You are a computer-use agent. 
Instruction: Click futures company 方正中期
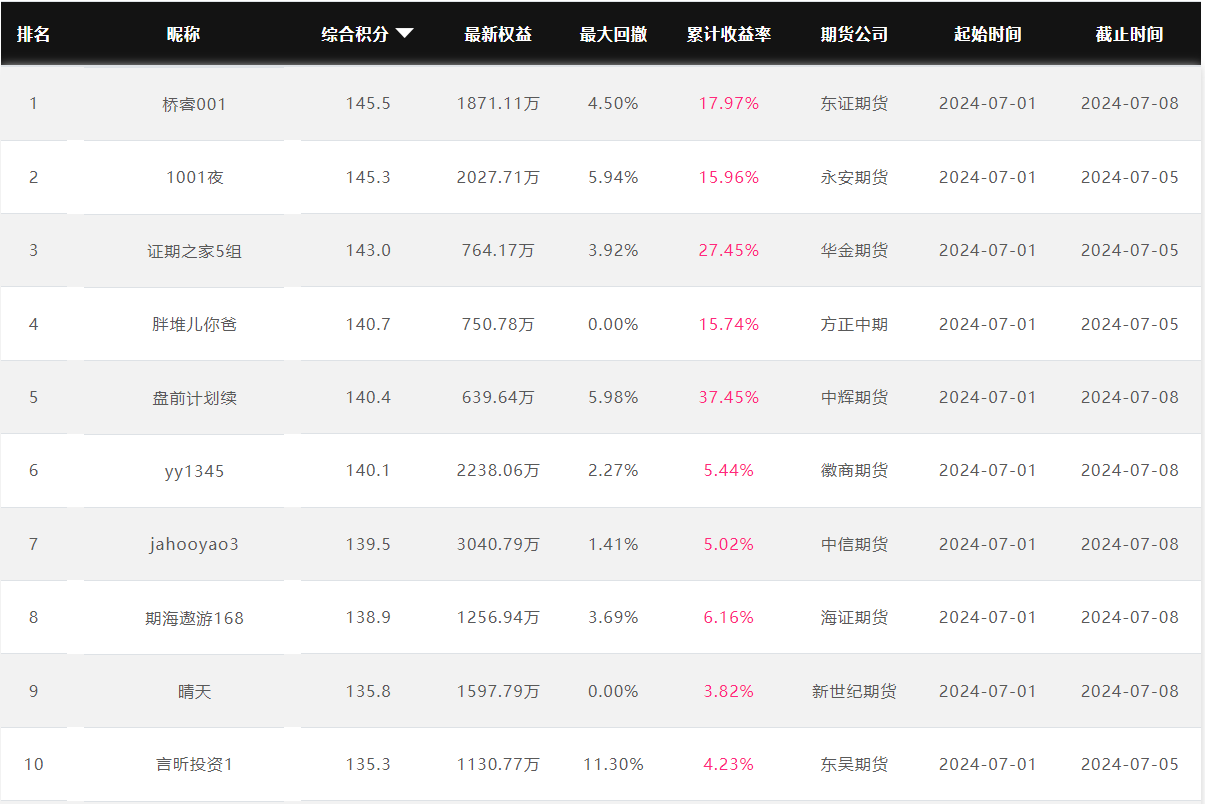854,324
